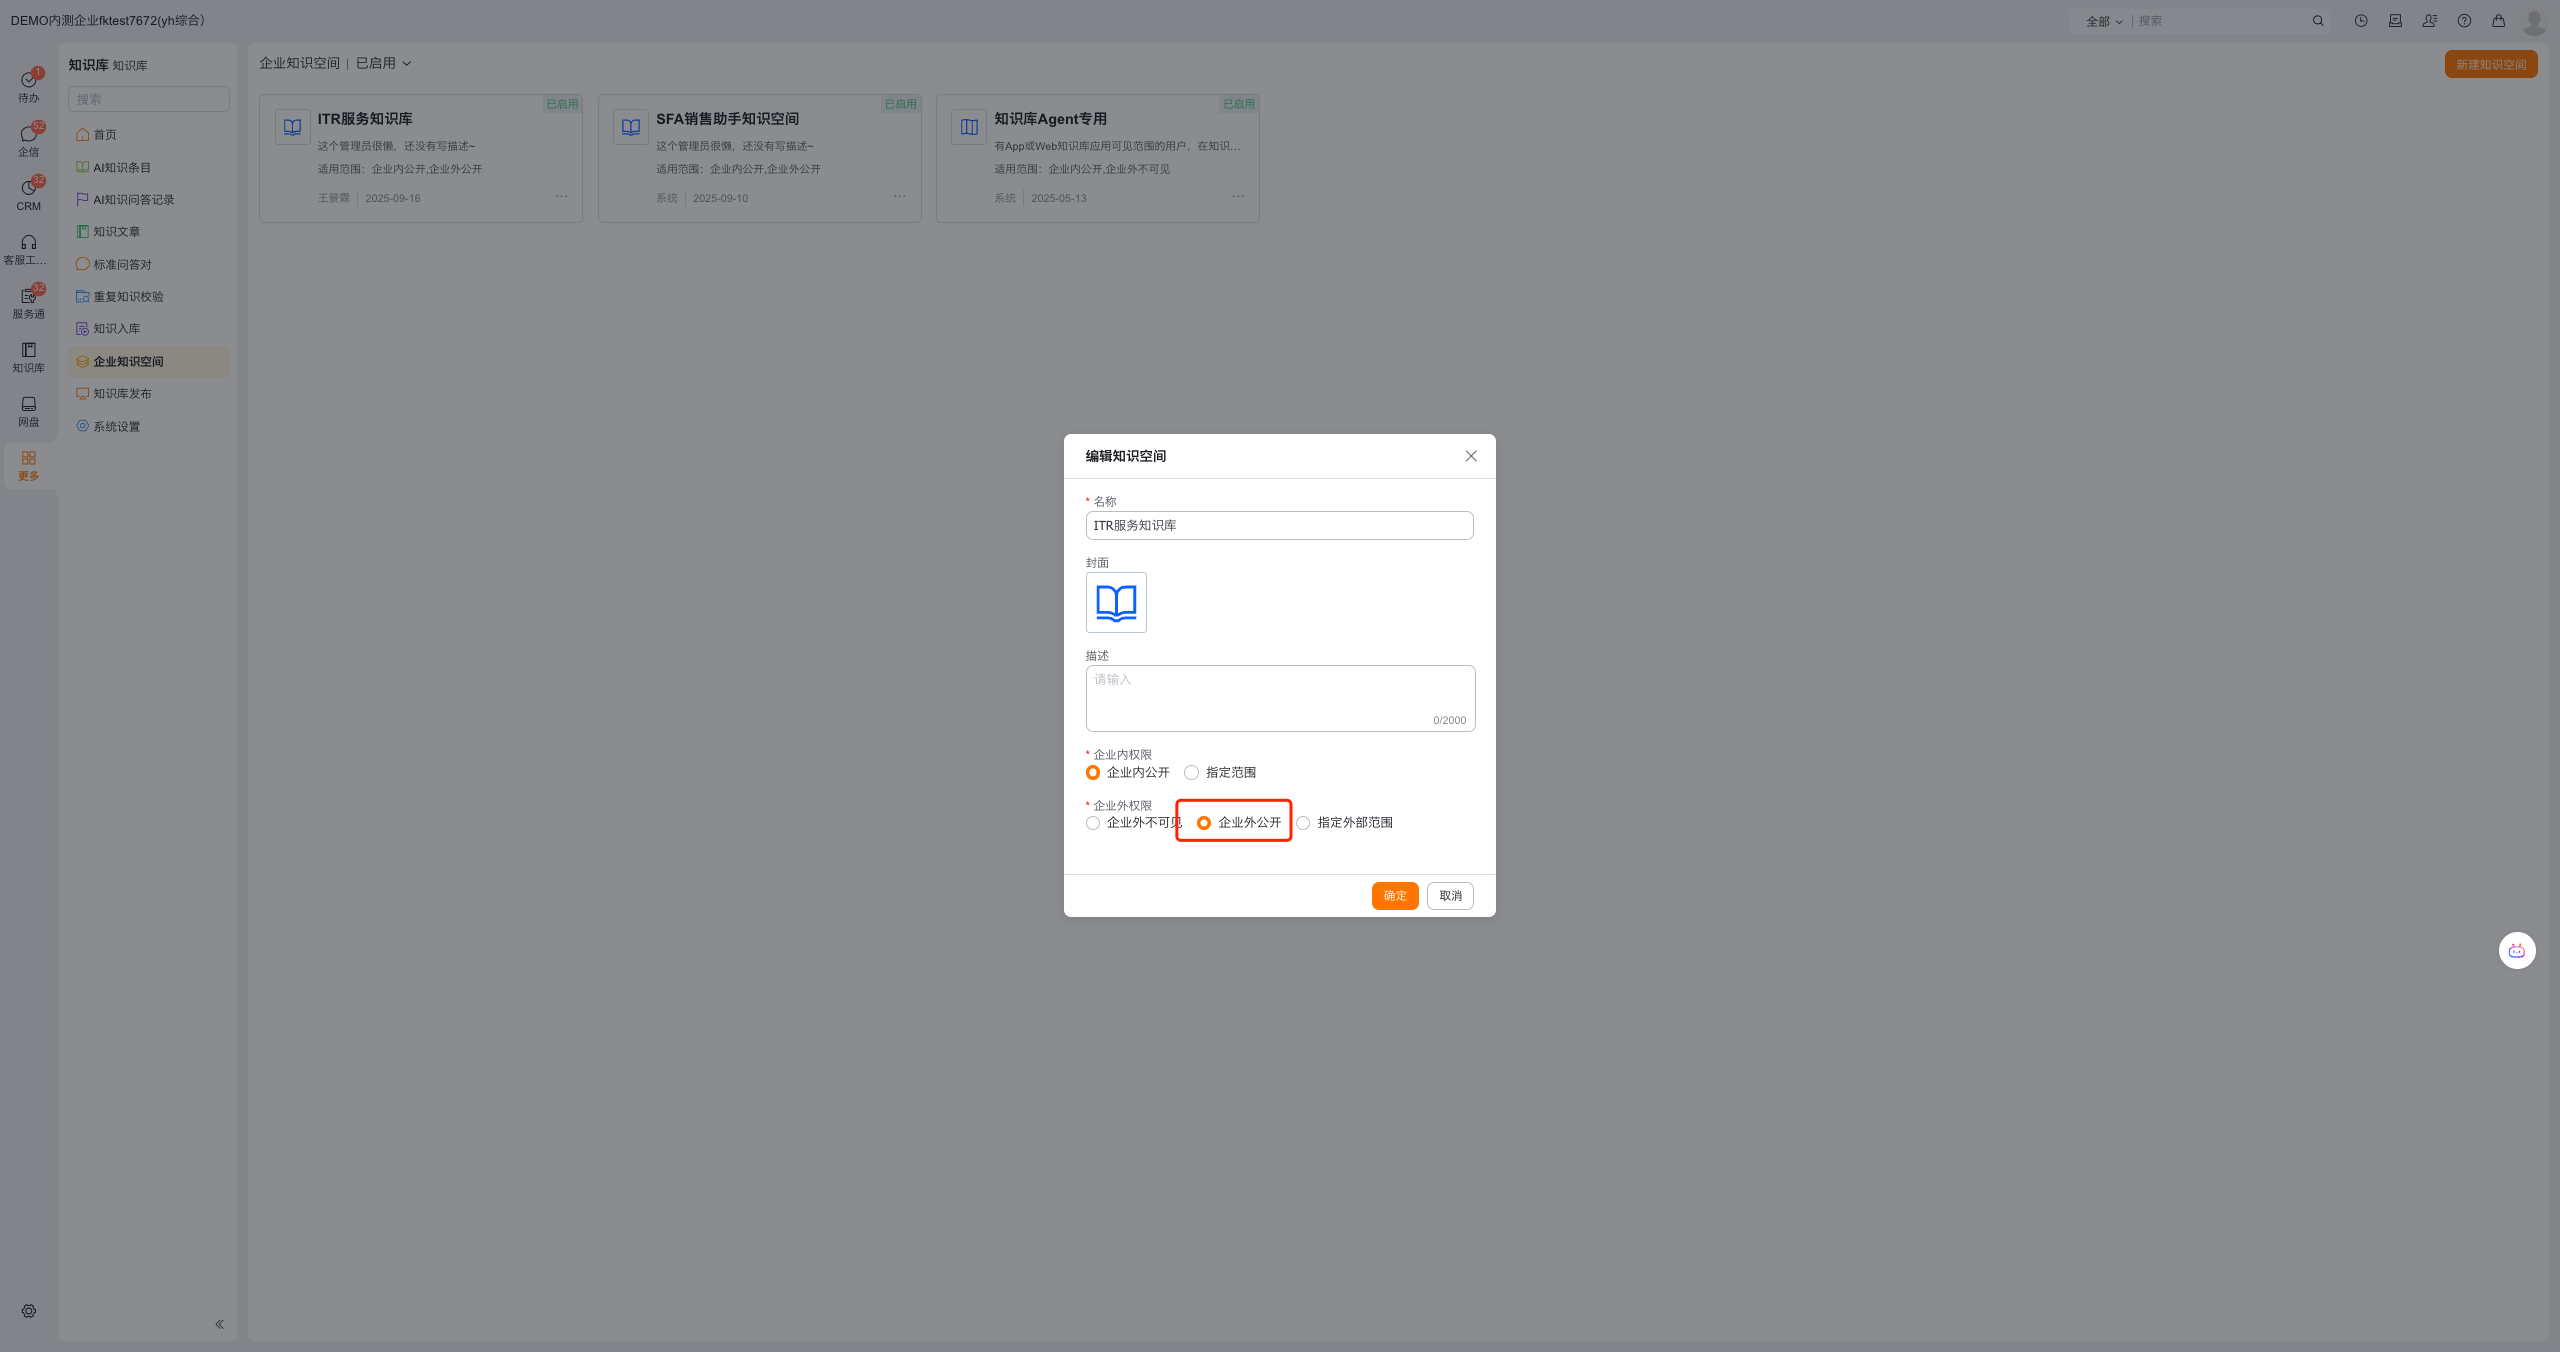
Task: Click the 确定 confirm button
Action: (1394, 896)
